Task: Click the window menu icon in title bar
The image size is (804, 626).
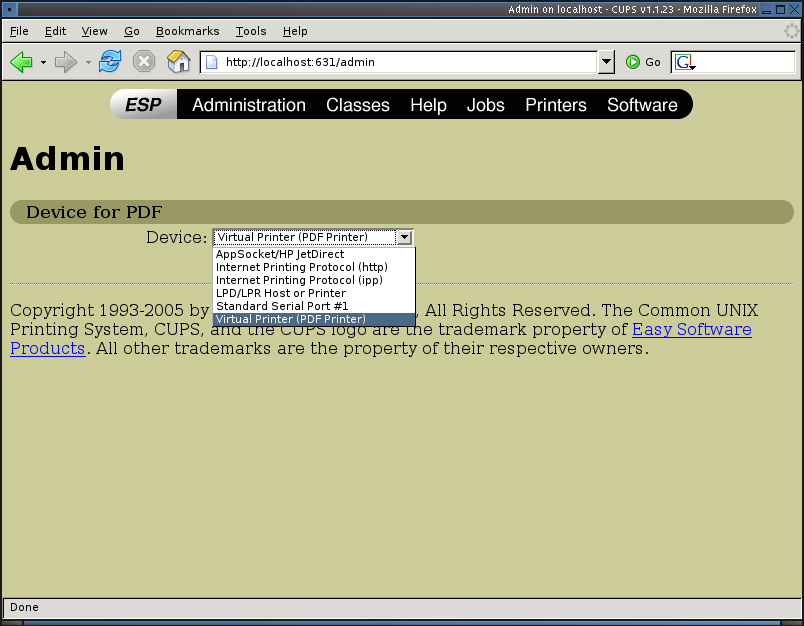Action: click(x=9, y=9)
